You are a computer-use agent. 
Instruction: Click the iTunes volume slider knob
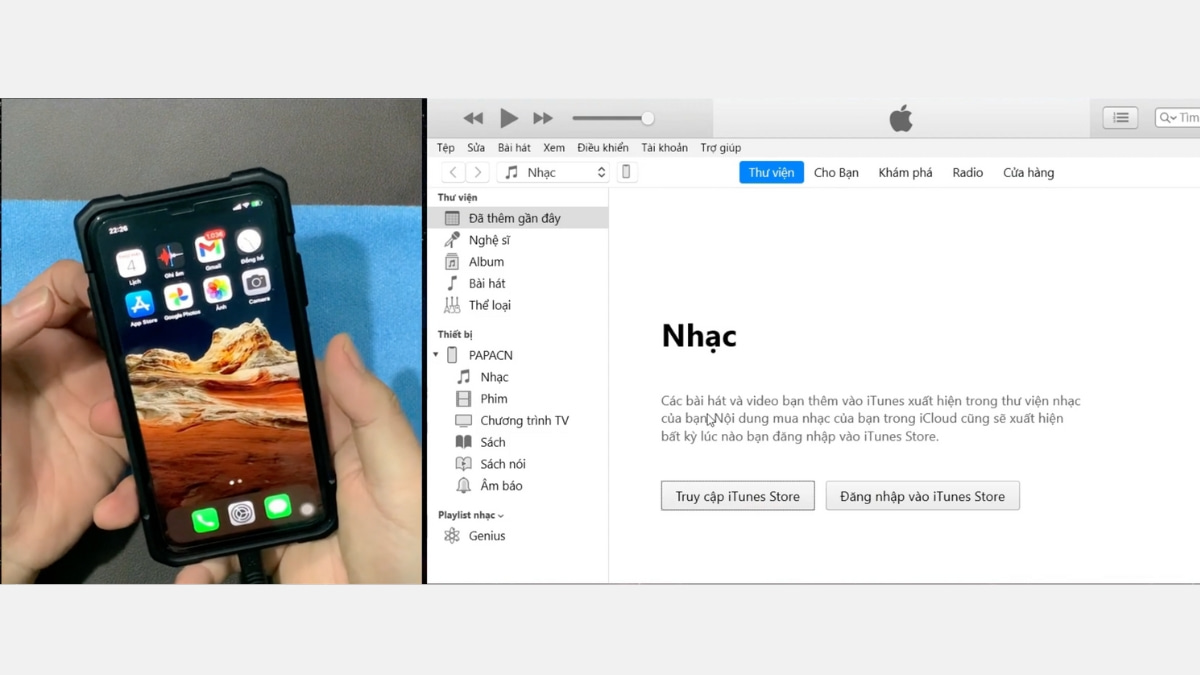(x=648, y=118)
